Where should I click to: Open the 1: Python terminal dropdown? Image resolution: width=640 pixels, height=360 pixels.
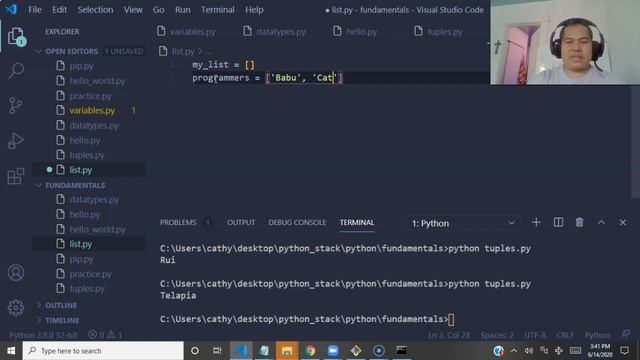(463, 223)
